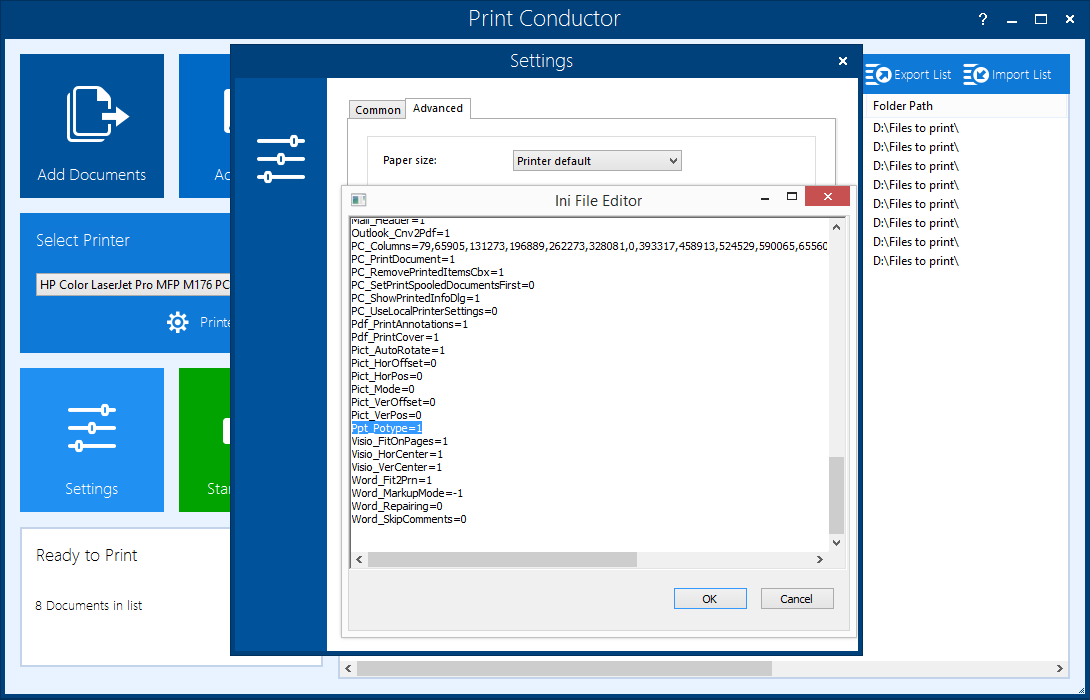Click the Add Documents tile icon
The image size is (1090, 700).
96,114
